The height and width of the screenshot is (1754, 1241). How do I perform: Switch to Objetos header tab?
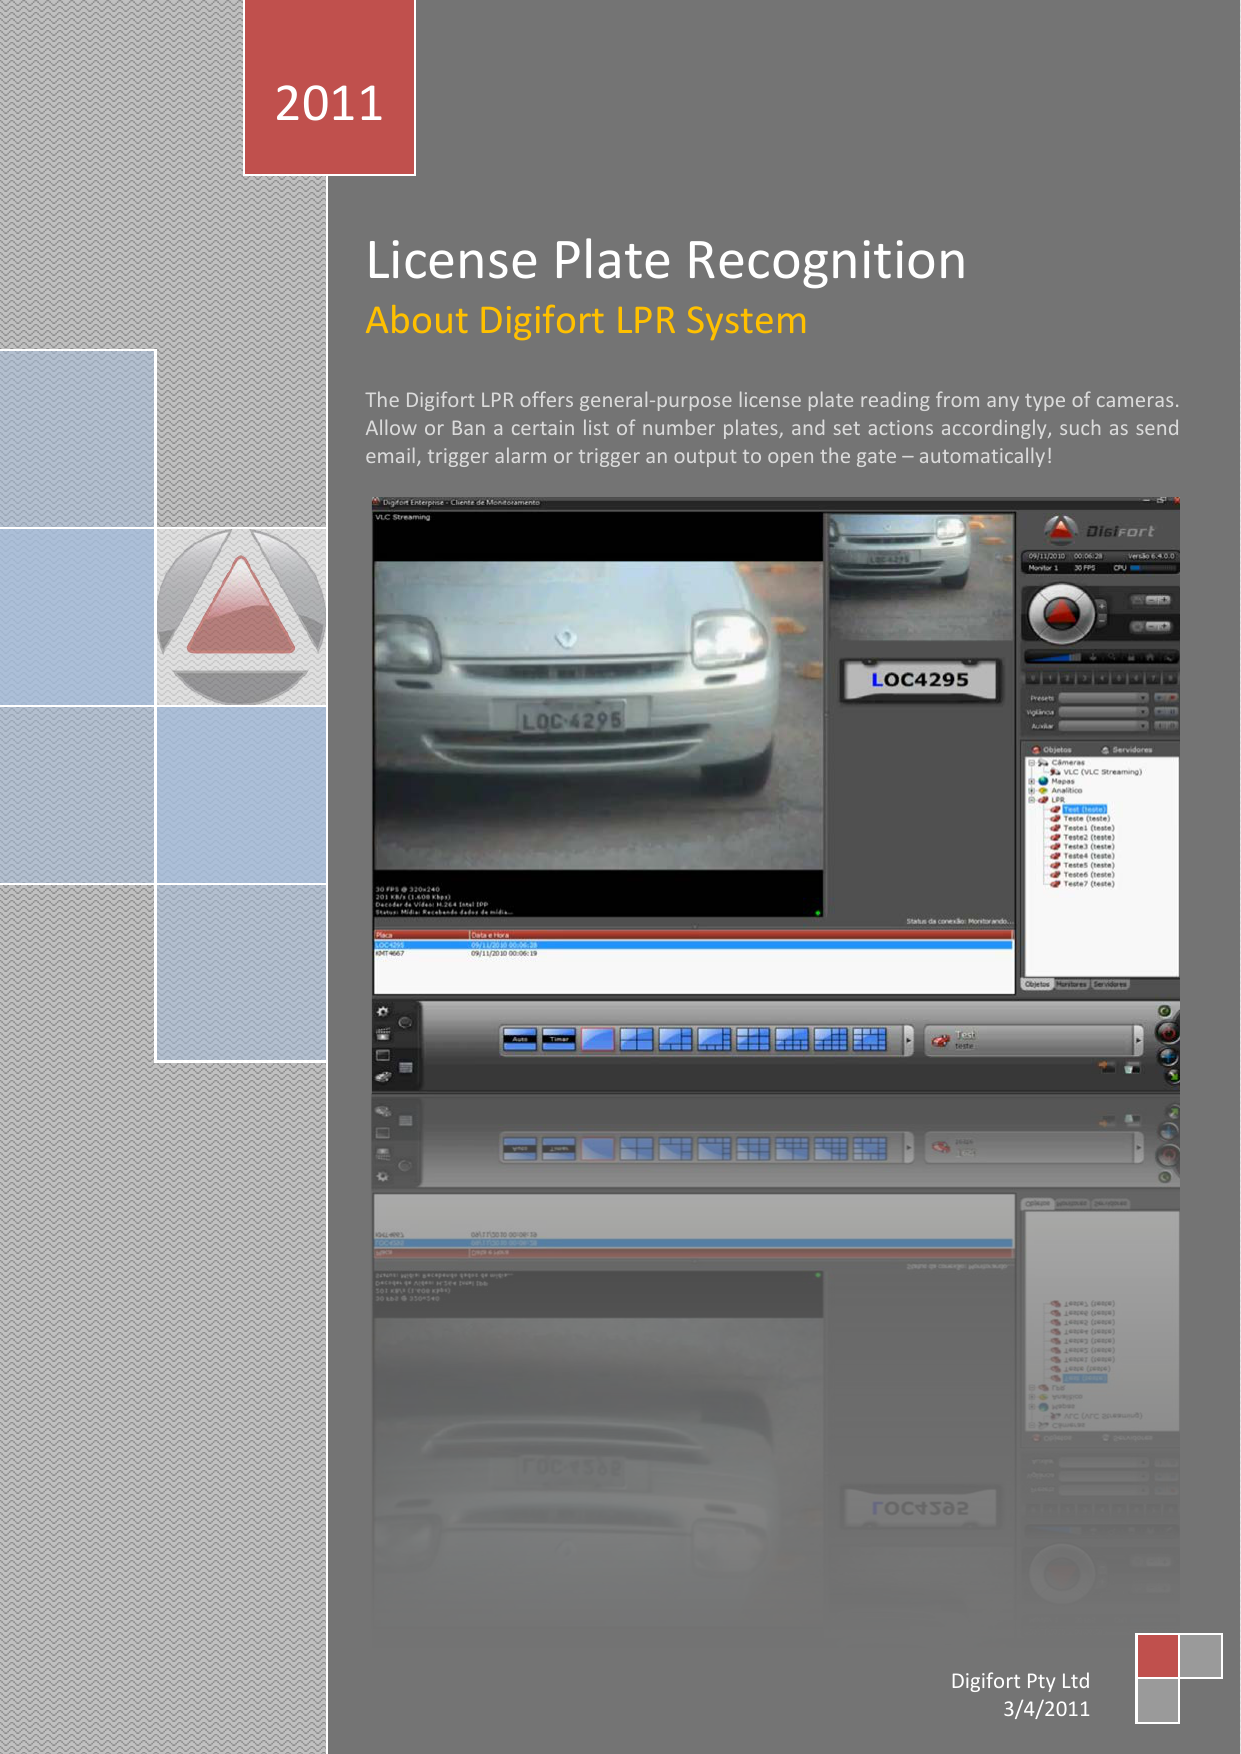(x=1052, y=749)
